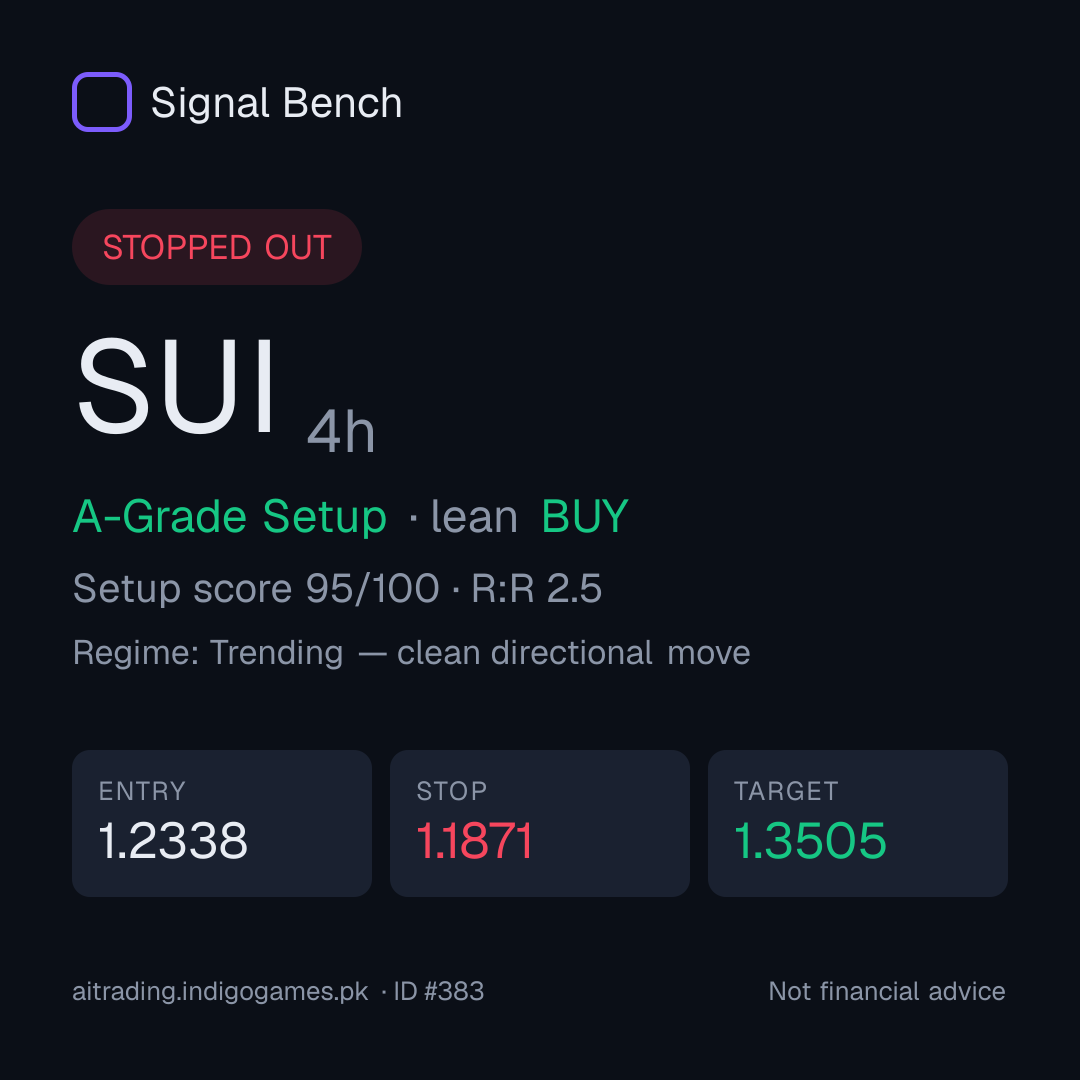Click the green target value 1.3505
The image size is (1080, 1080).
810,841
